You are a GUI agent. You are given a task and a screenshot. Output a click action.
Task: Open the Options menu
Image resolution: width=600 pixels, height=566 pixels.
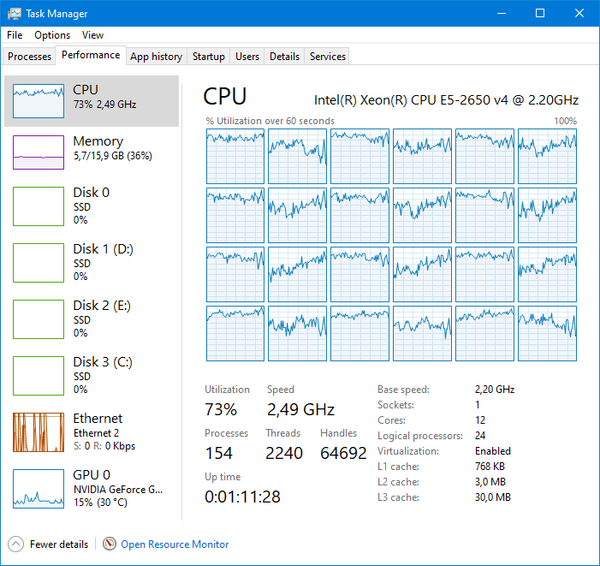[52, 35]
